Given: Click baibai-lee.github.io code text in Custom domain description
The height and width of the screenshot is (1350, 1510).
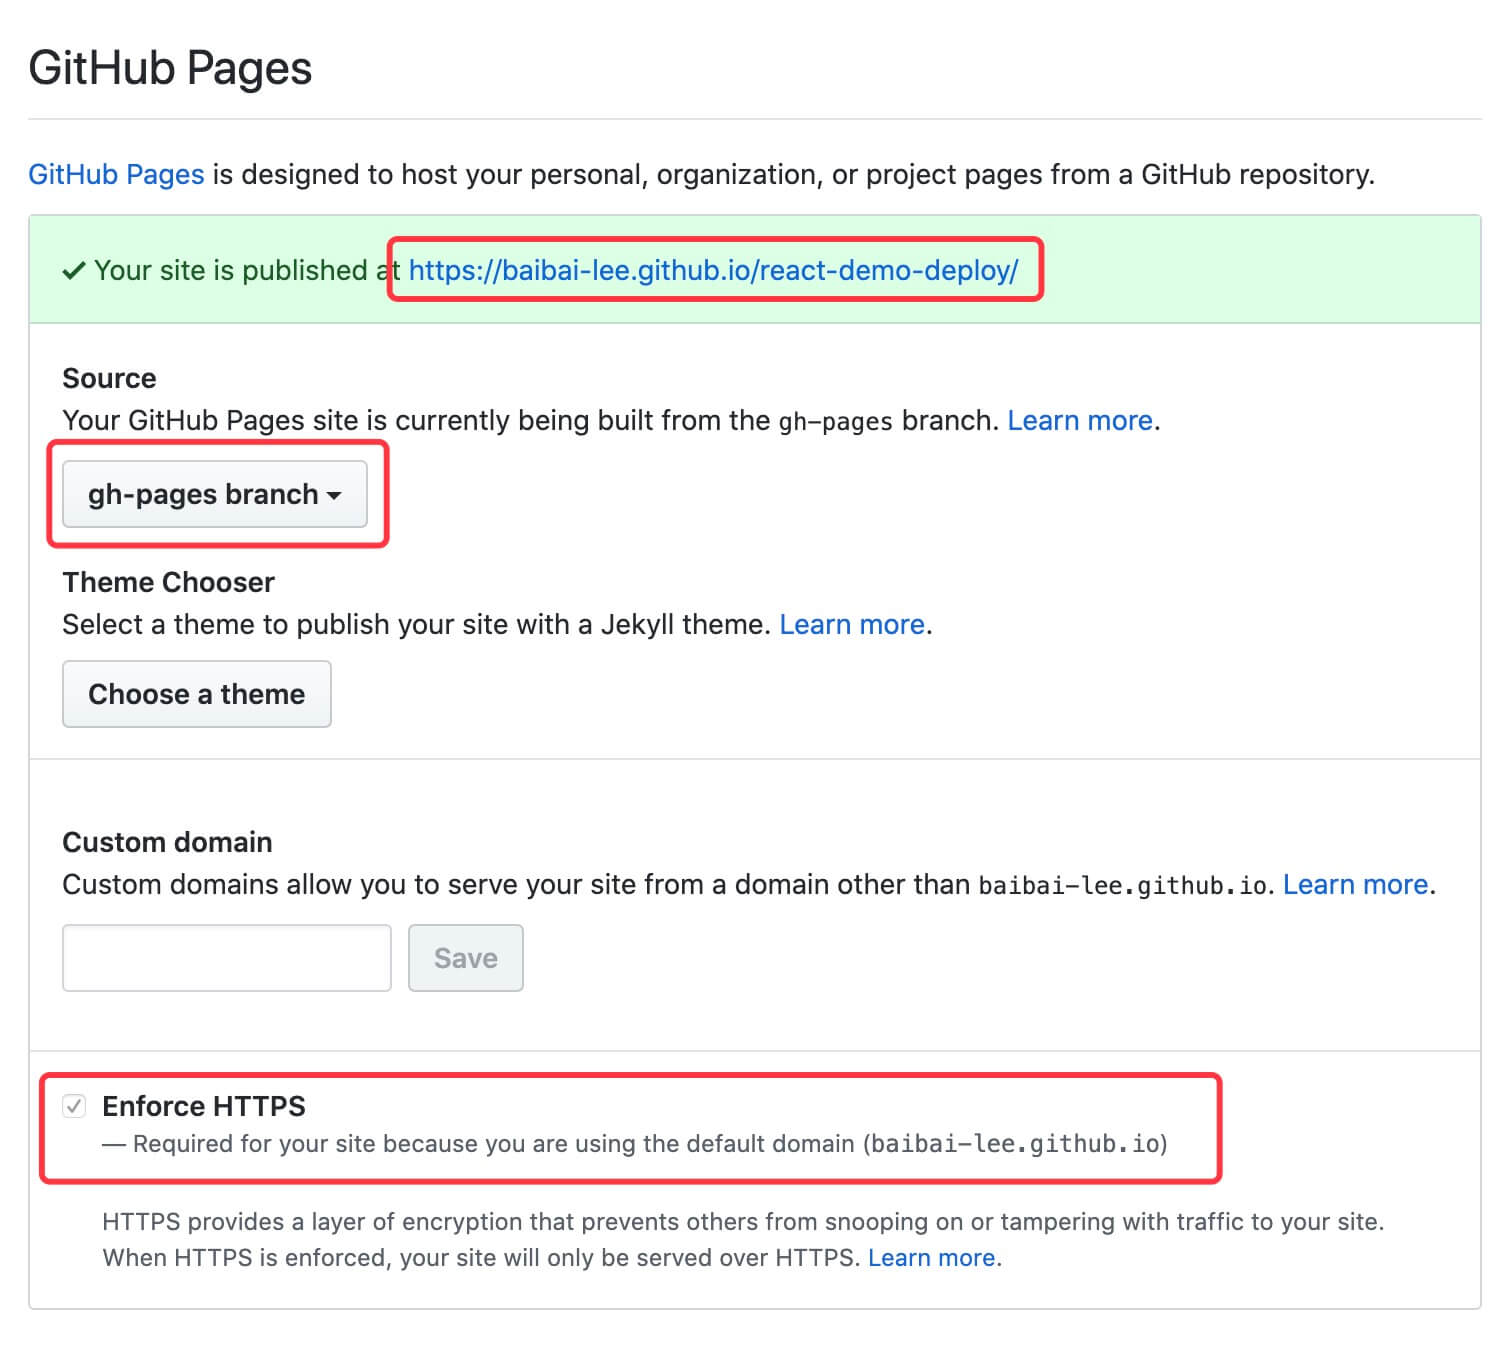Looking at the screenshot, I should (x=1122, y=885).
